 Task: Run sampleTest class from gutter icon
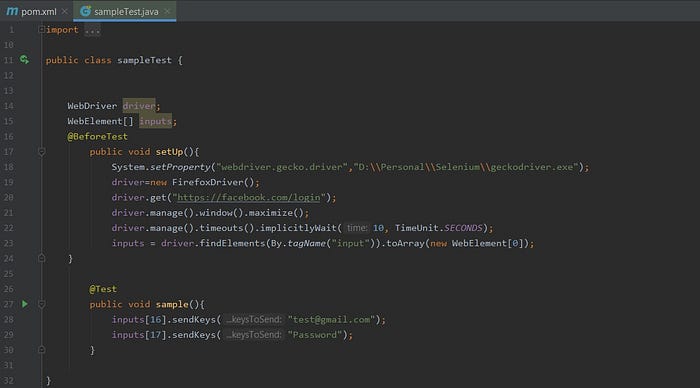click(x=25, y=60)
